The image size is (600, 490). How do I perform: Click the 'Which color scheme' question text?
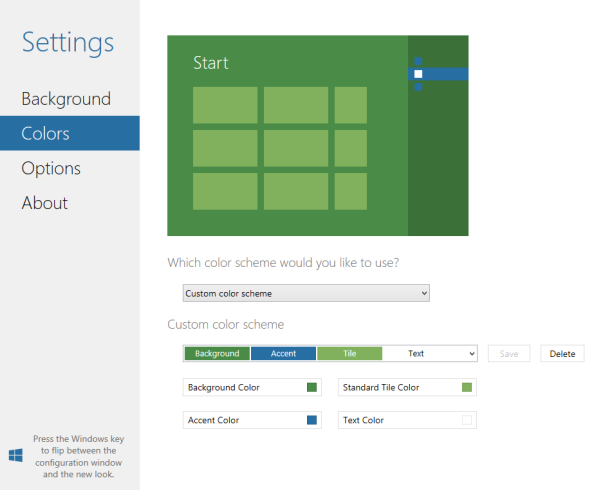coord(283,263)
